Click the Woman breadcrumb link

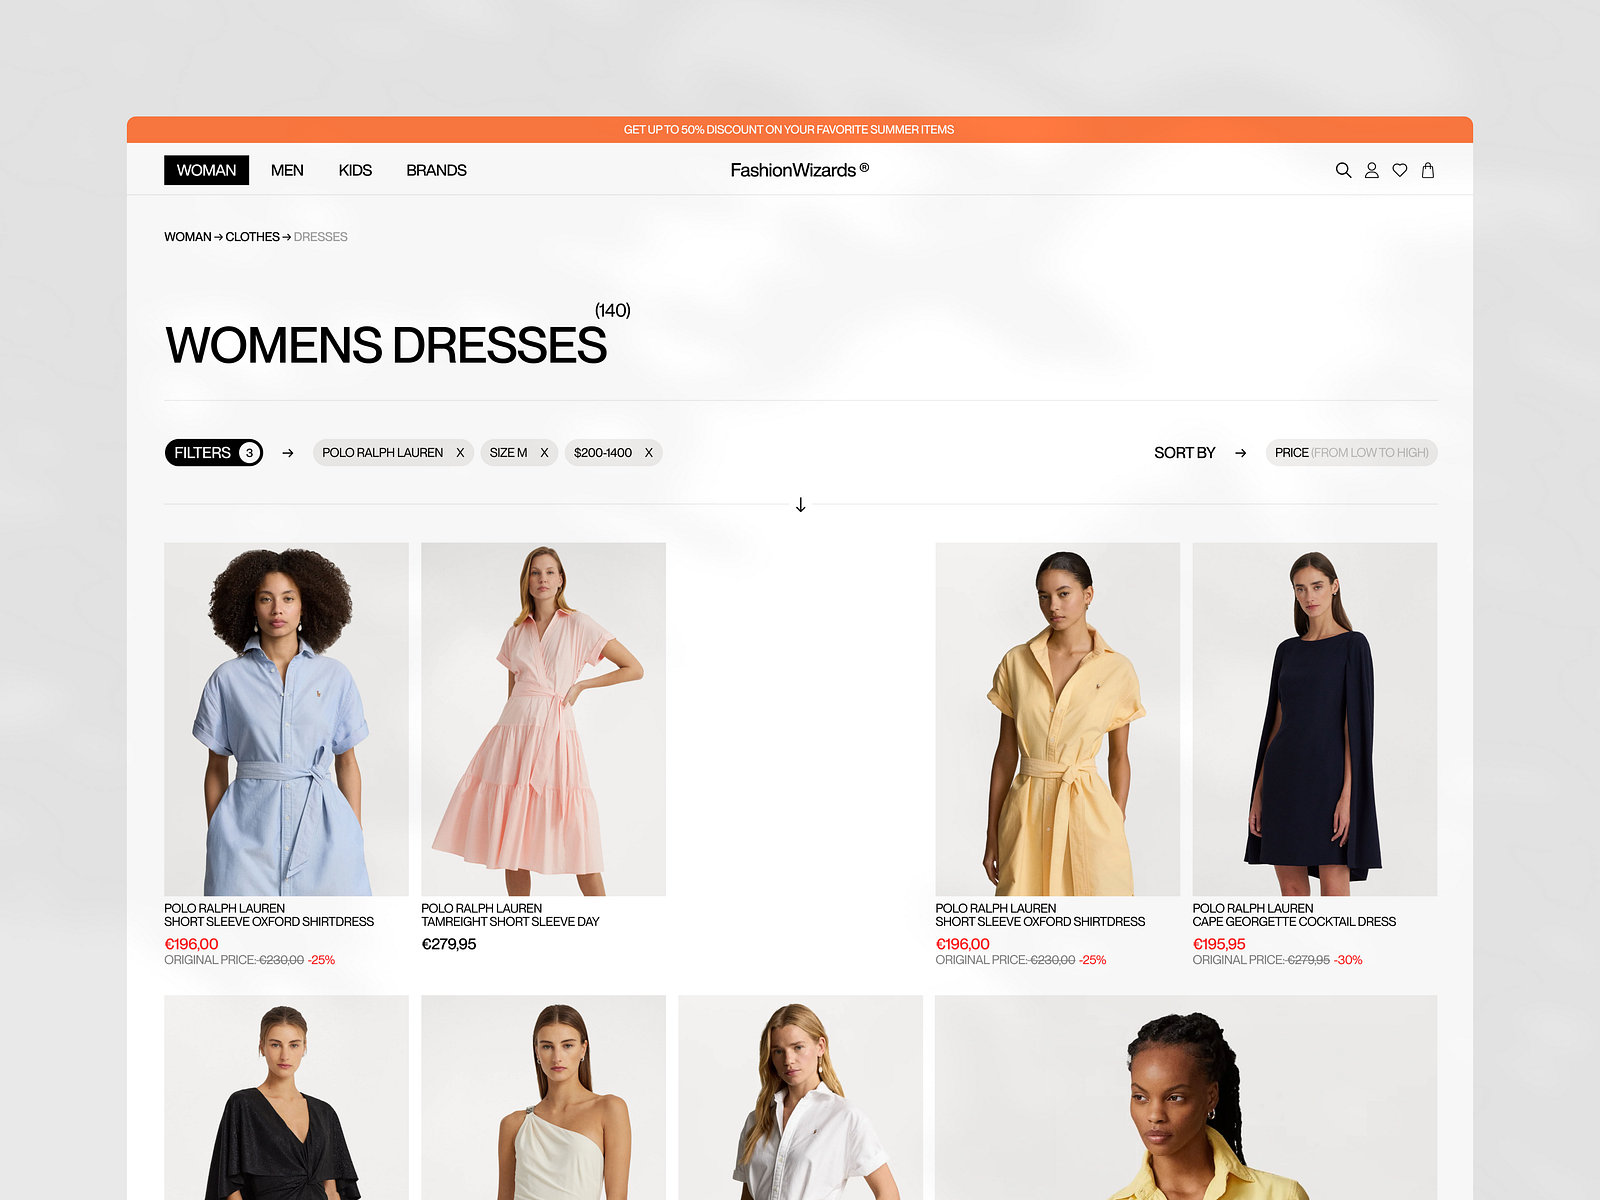click(188, 237)
